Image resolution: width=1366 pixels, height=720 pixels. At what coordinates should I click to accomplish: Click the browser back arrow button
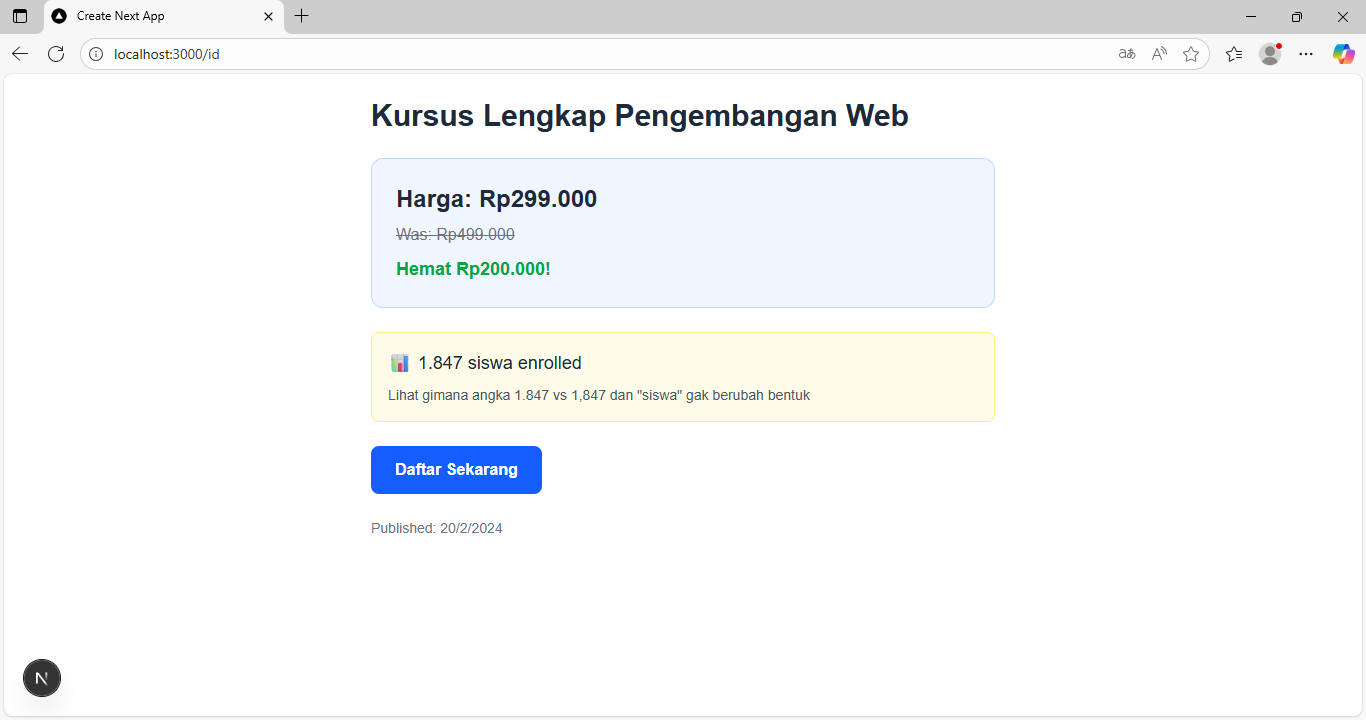tap(20, 54)
